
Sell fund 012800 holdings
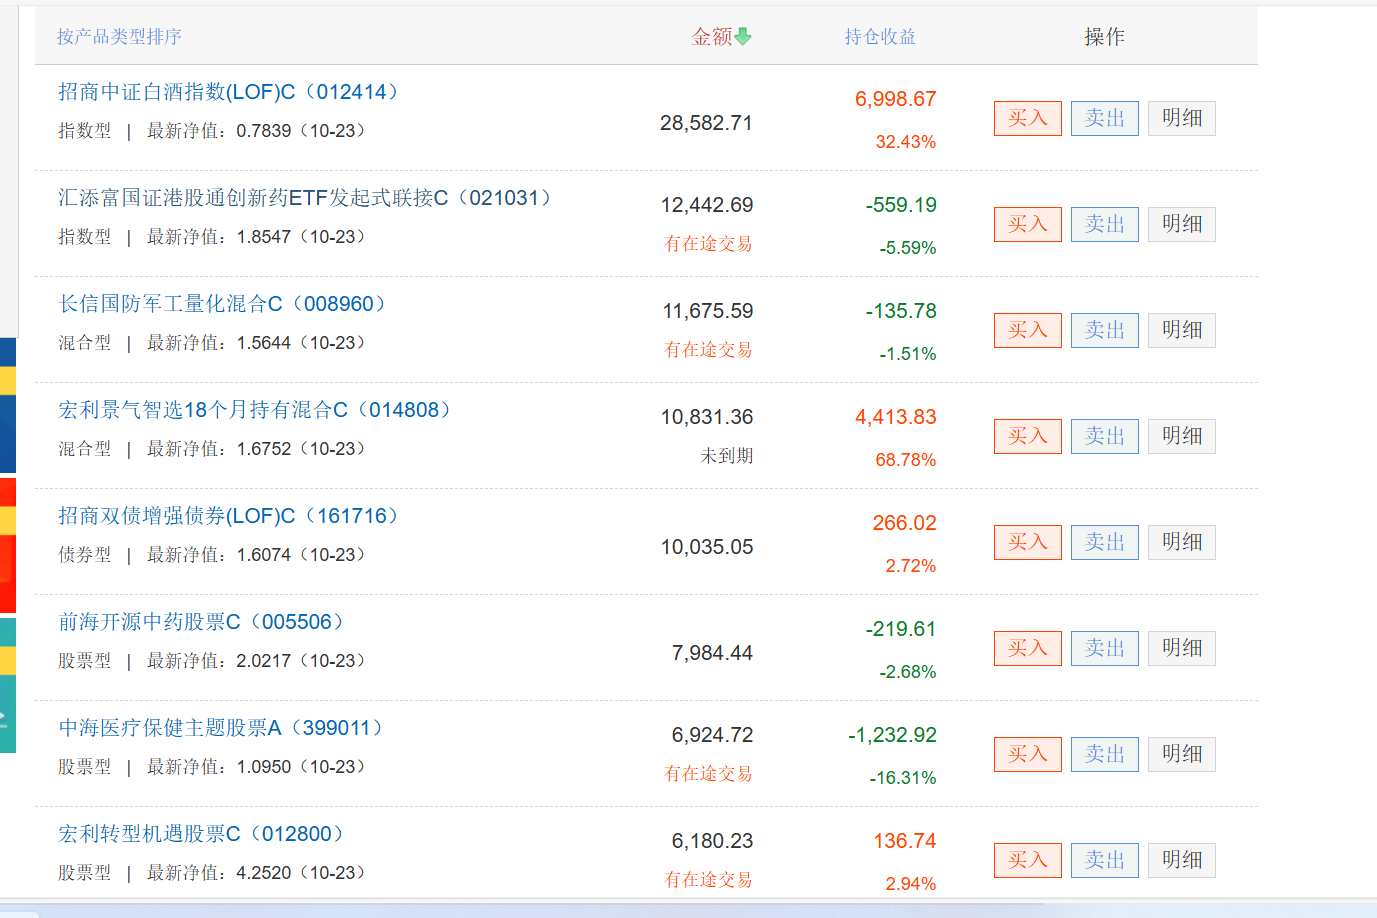click(1105, 860)
